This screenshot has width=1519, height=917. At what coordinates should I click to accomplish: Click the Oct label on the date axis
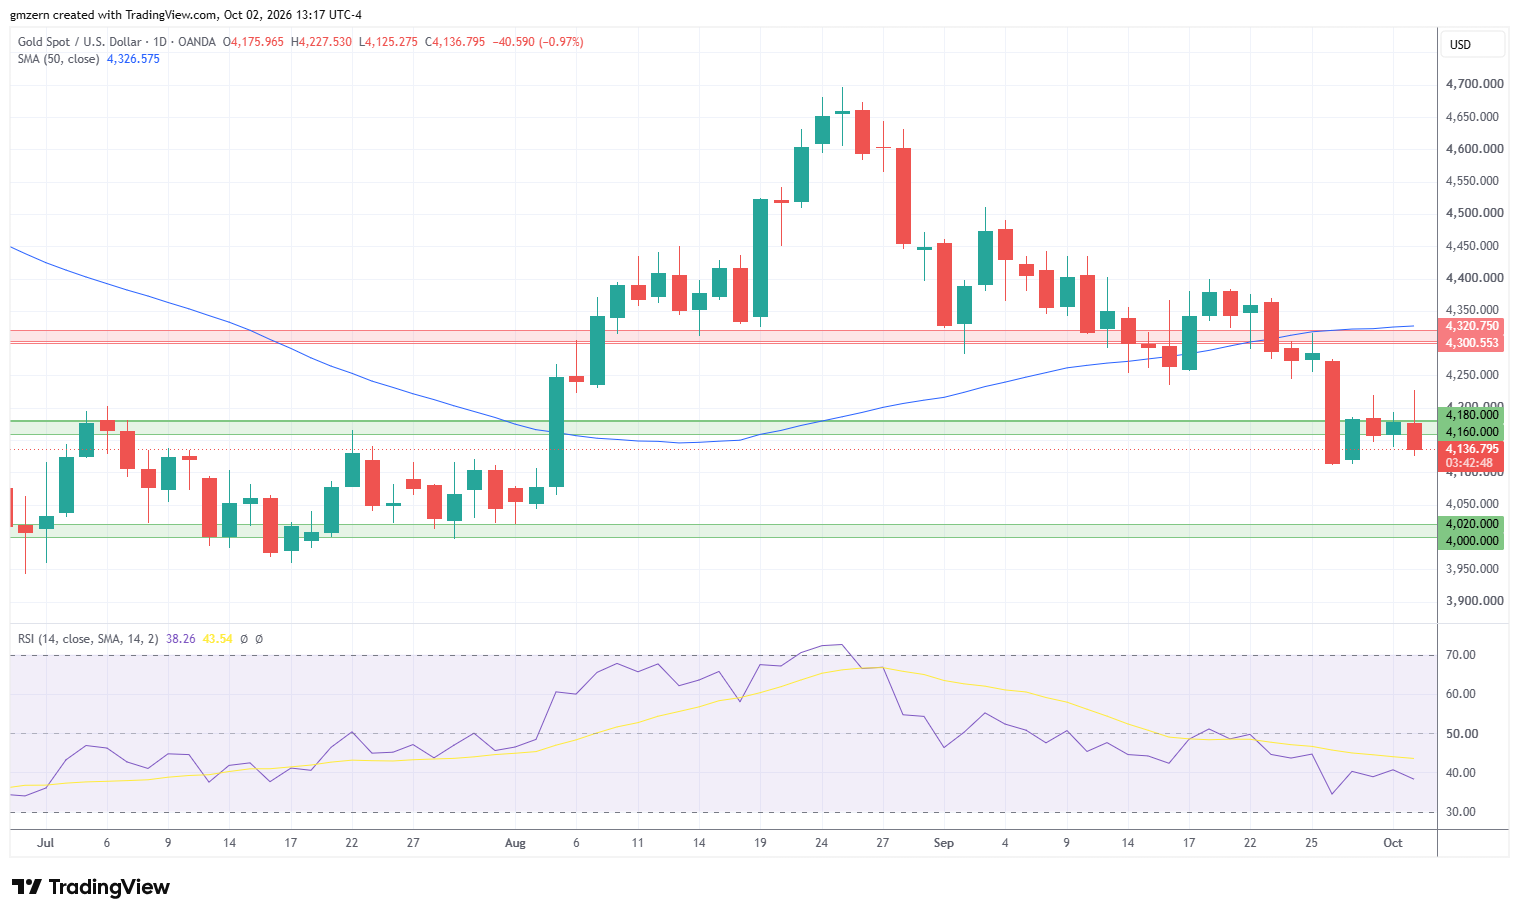coord(1393,843)
